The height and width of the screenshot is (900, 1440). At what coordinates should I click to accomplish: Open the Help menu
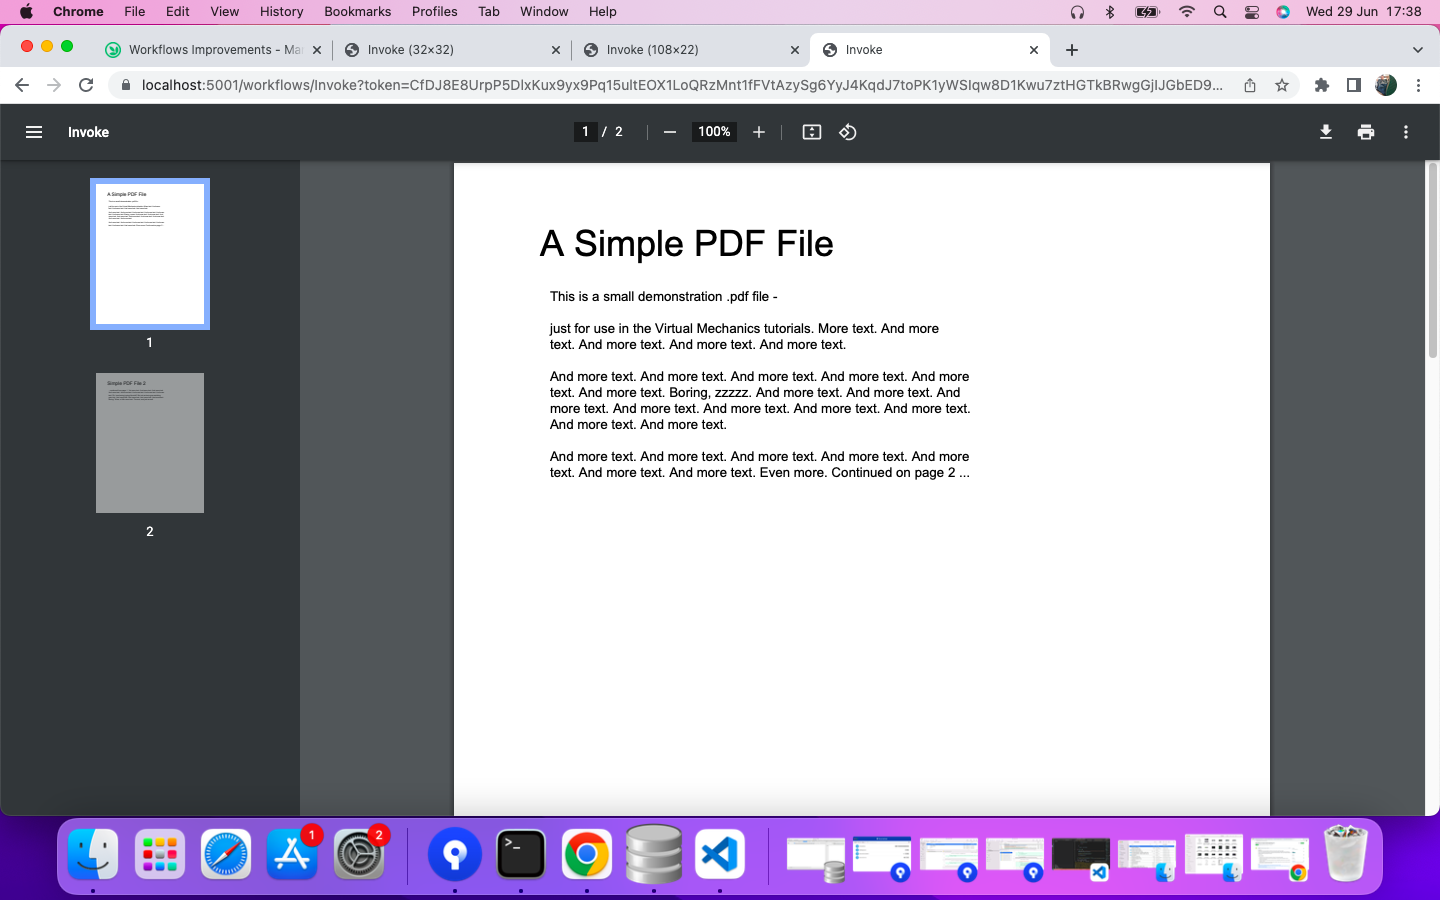(x=602, y=11)
